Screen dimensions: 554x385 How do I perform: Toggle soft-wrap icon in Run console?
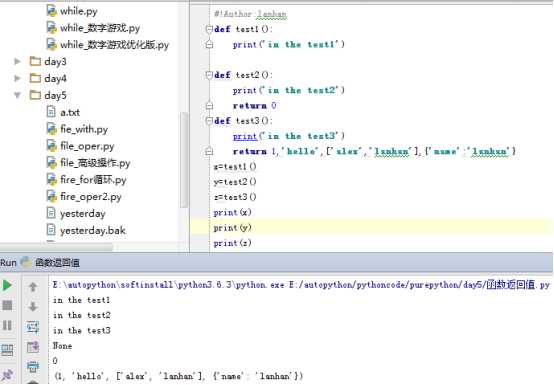pyautogui.click(x=33, y=327)
